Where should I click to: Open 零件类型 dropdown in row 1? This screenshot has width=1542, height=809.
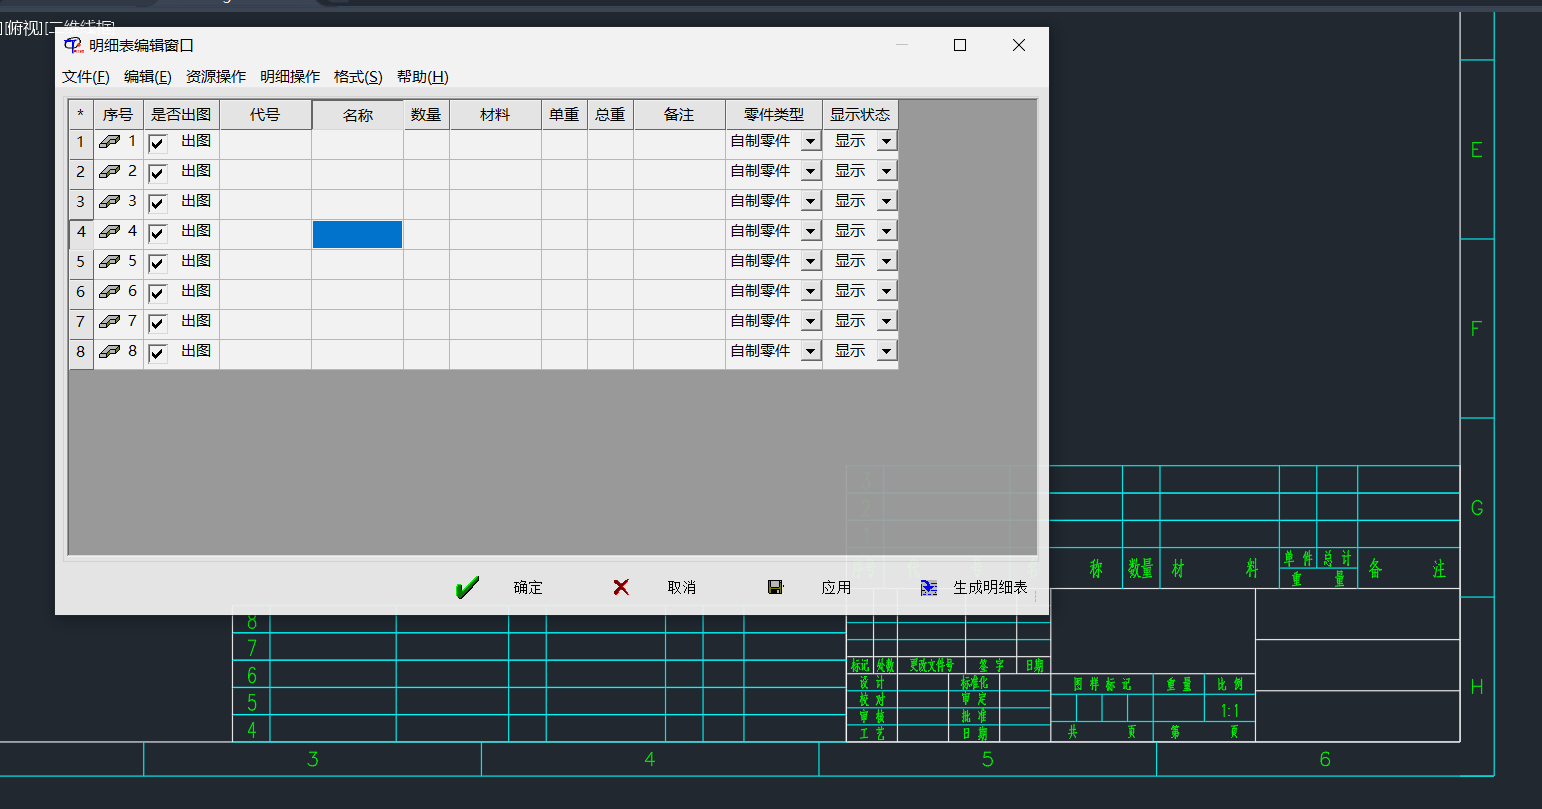pos(810,142)
